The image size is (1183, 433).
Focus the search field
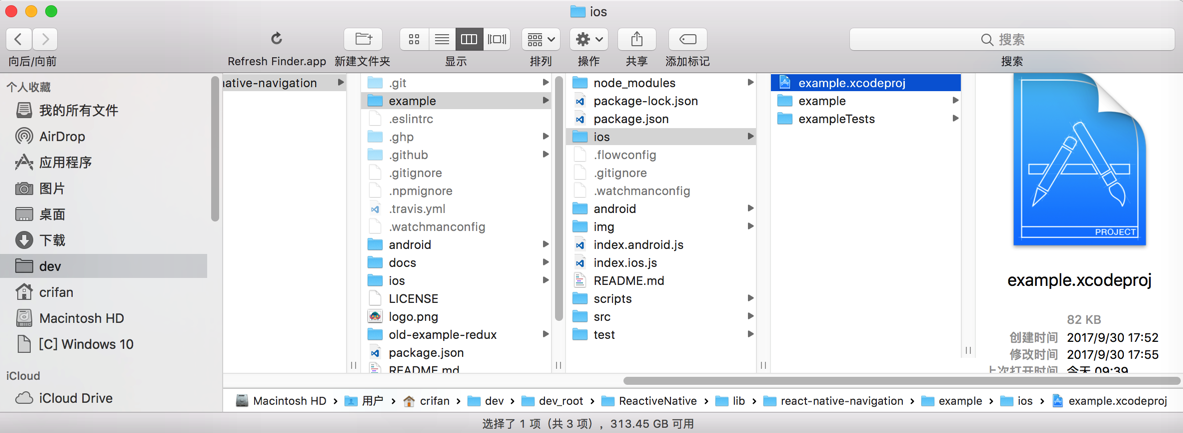point(1012,39)
